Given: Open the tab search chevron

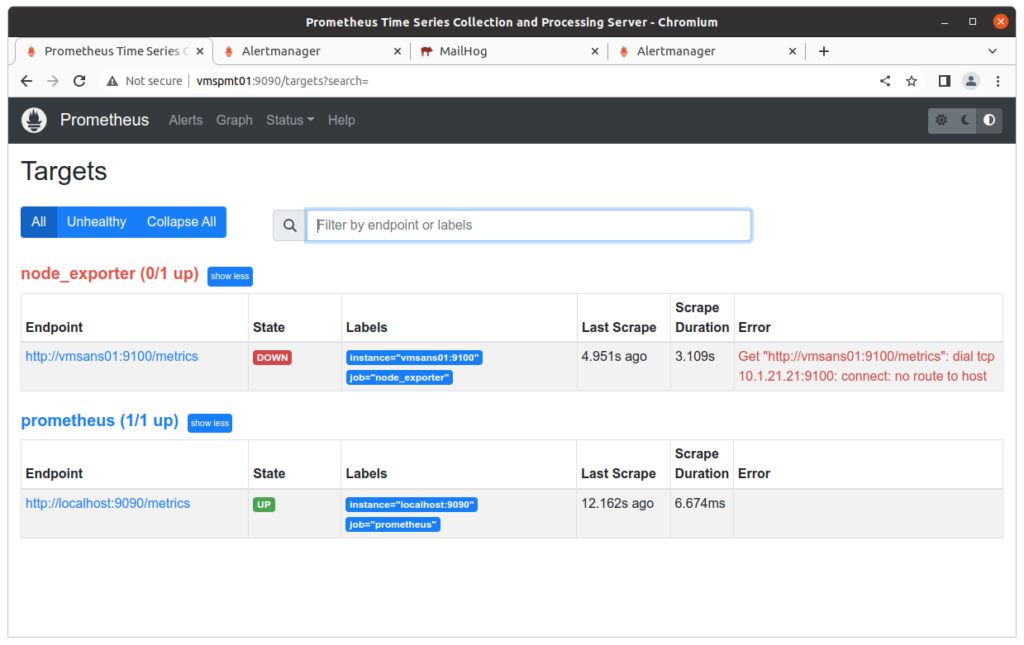Looking at the screenshot, I should pyautogui.click(x=992, y=51).
